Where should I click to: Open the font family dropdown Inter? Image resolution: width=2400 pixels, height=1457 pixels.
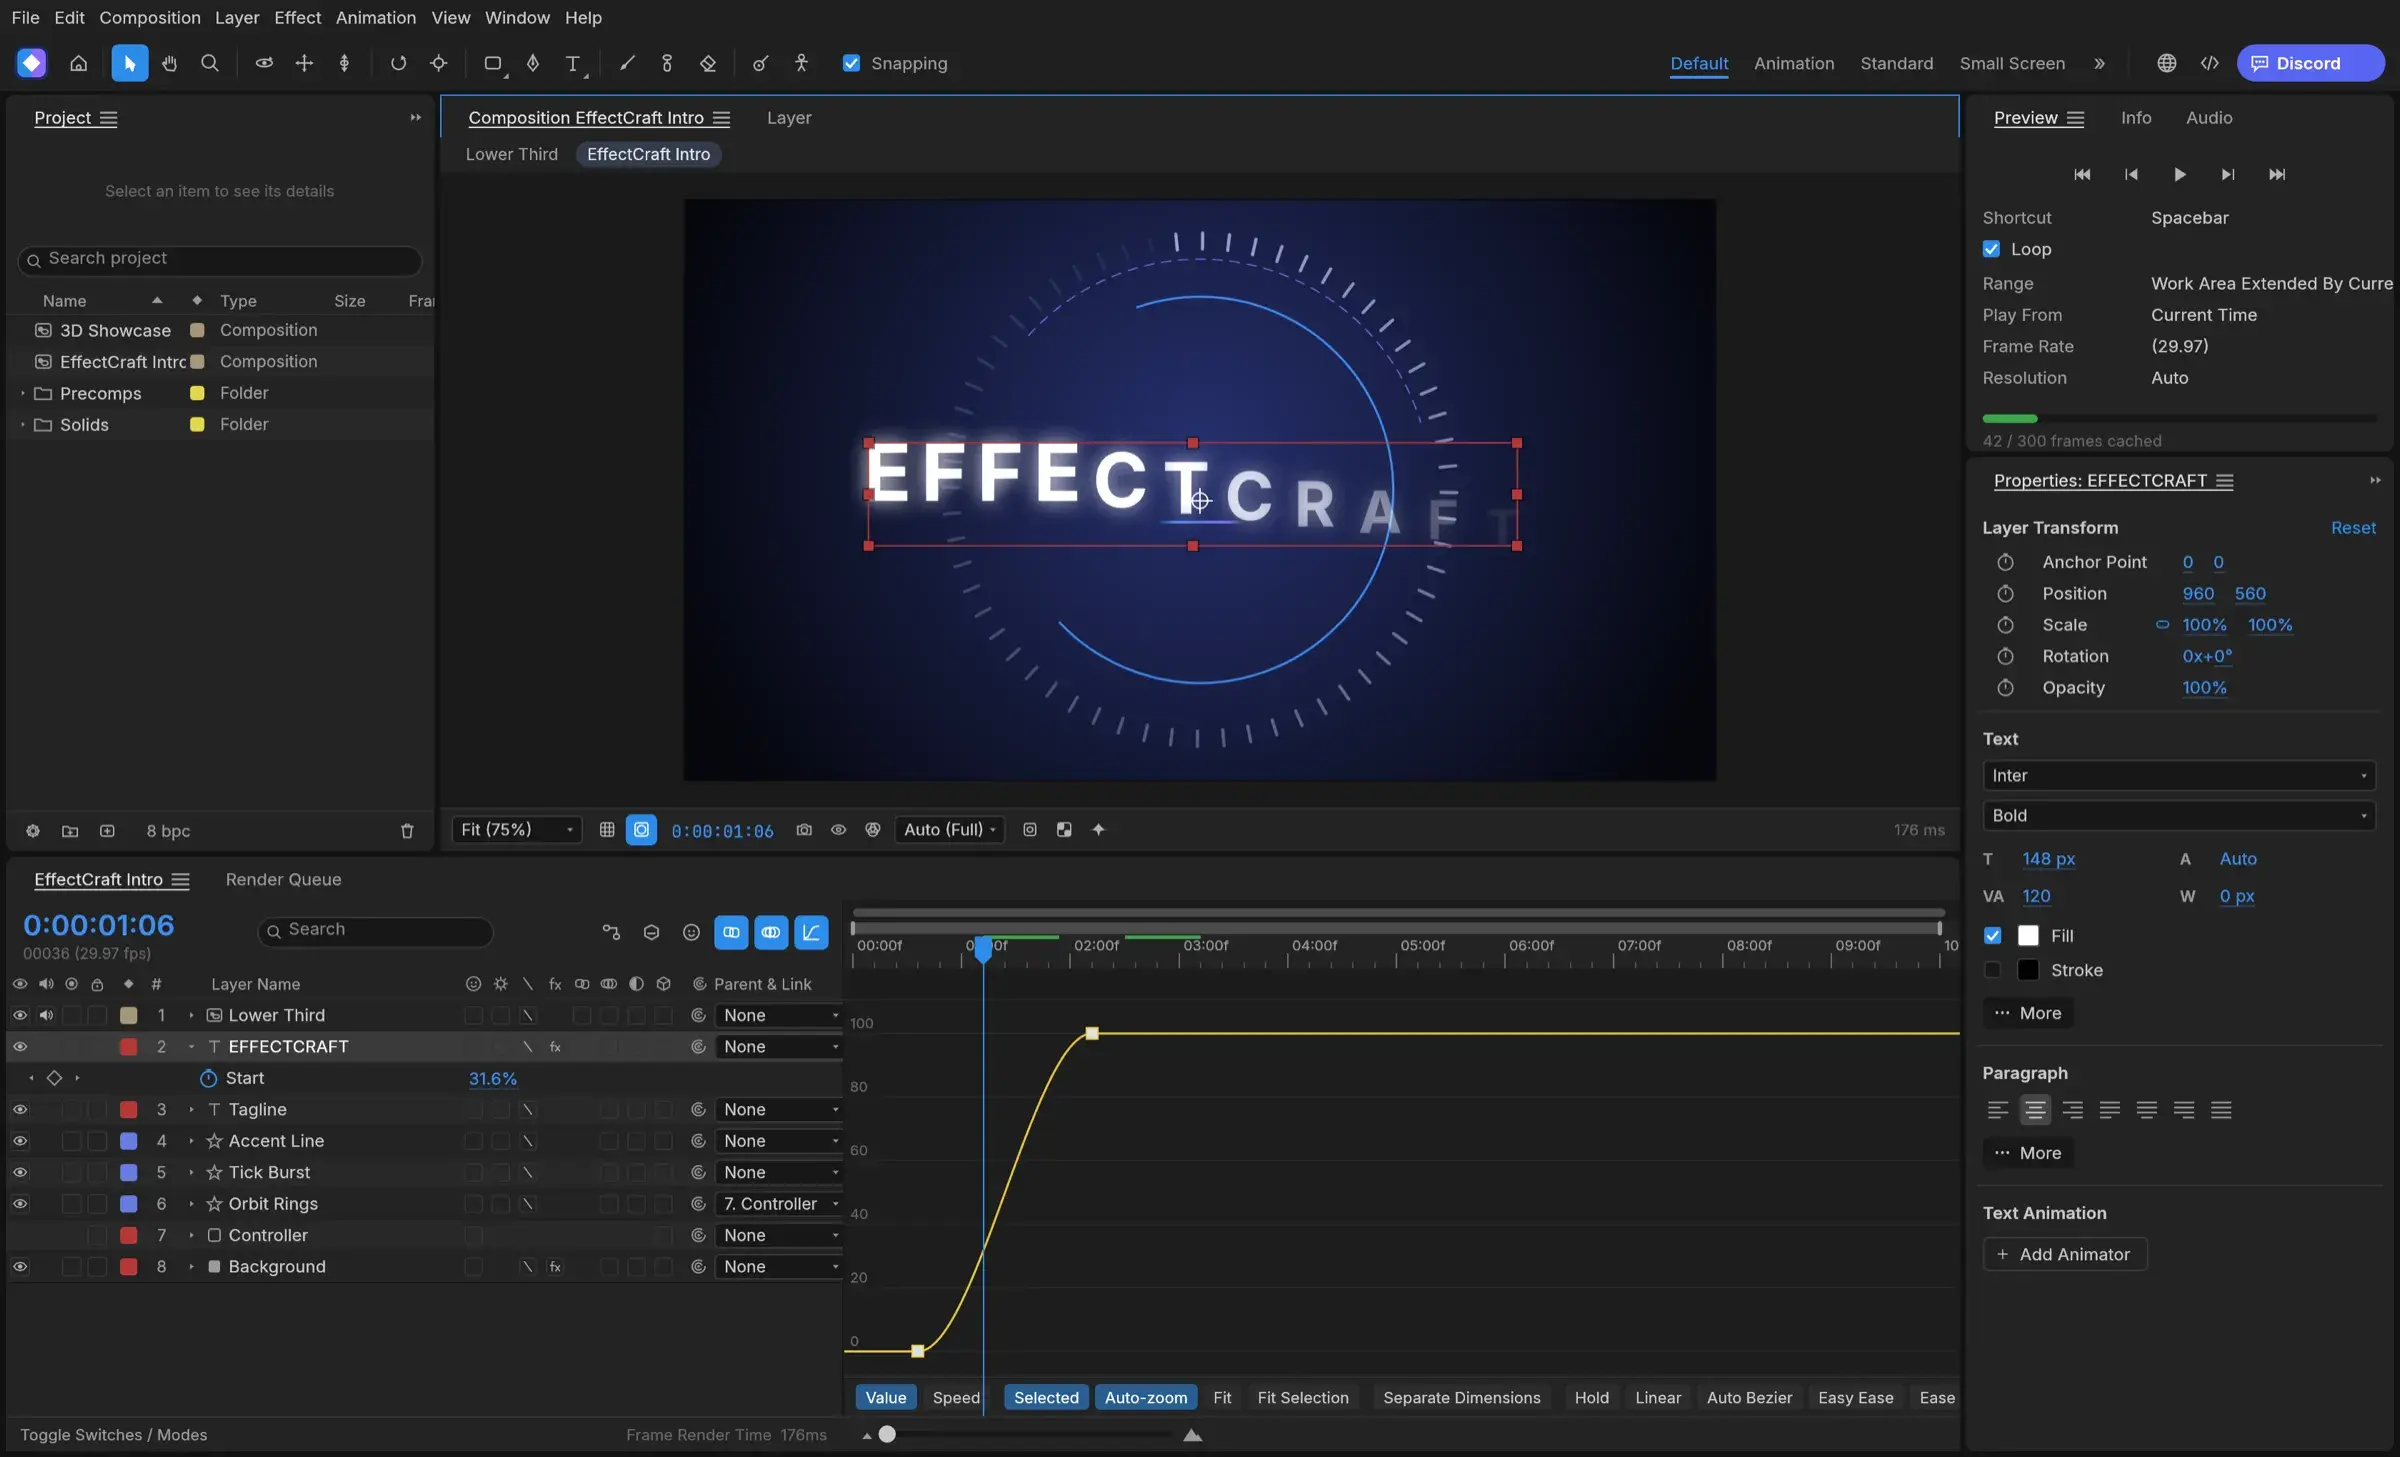2179,775
